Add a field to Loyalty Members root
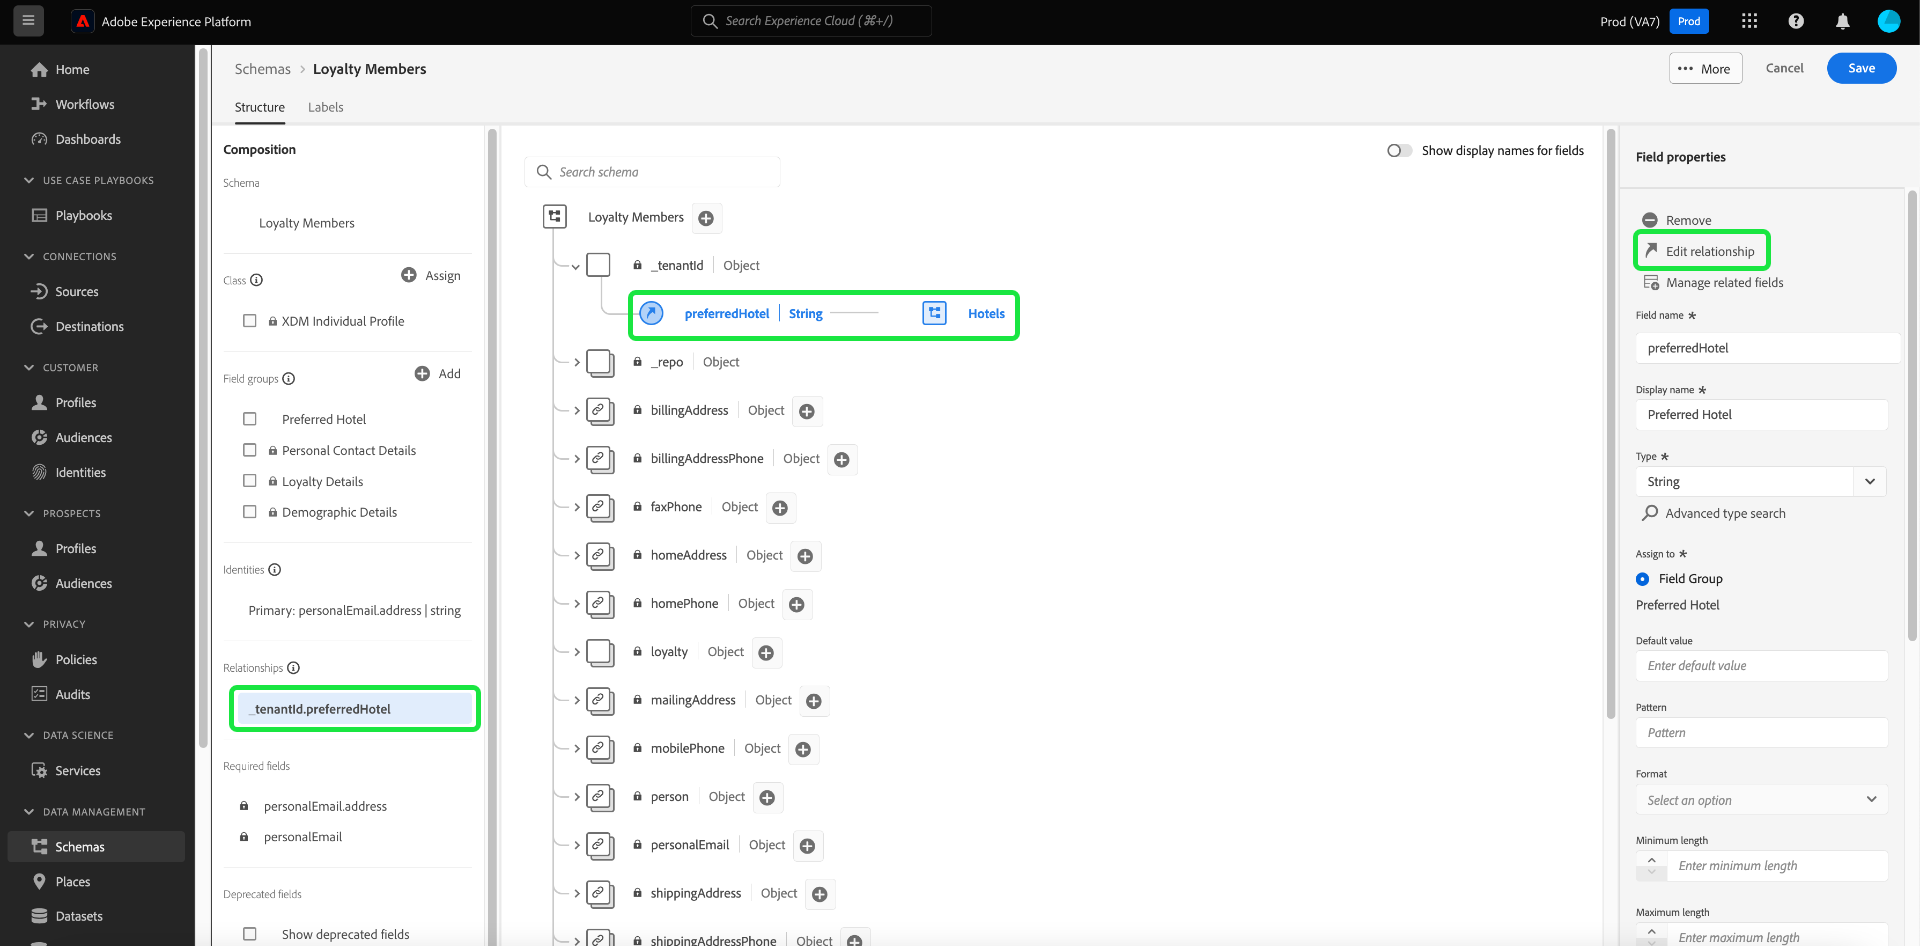Screen dimensions: 1920x946 click(x=706, y=218)
